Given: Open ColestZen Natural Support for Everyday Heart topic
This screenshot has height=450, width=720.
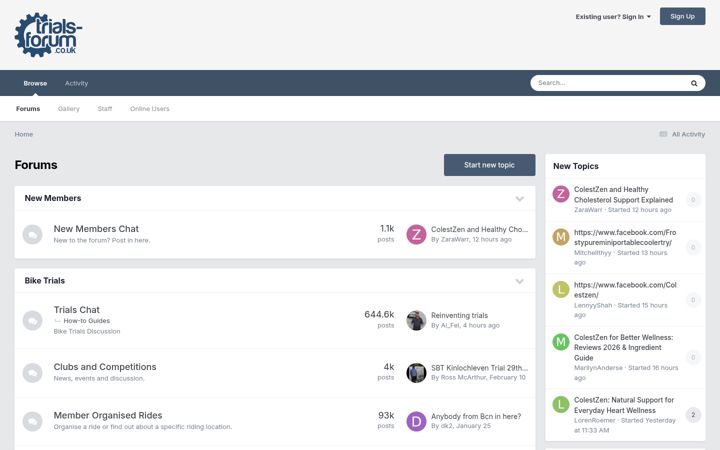Looking at the screenshot, I should (x=624, y=405).
